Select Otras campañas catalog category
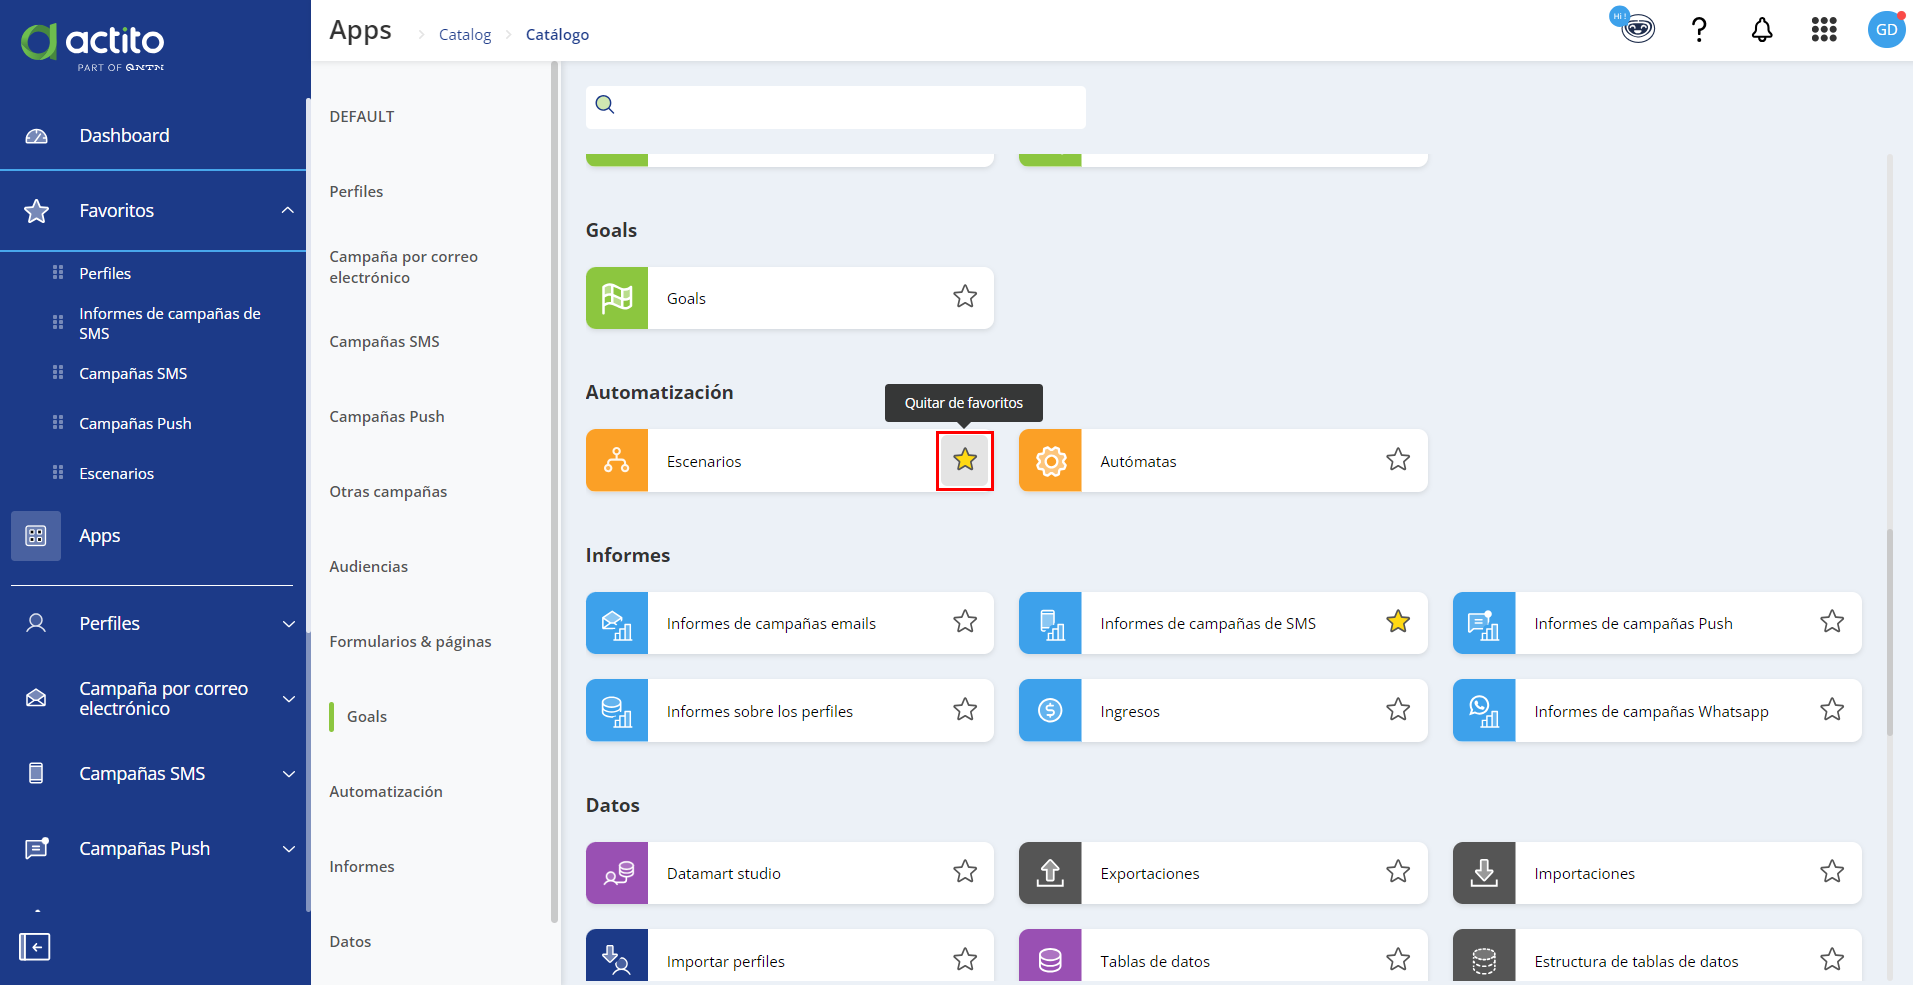1913x985 pixels. [388, 491]
